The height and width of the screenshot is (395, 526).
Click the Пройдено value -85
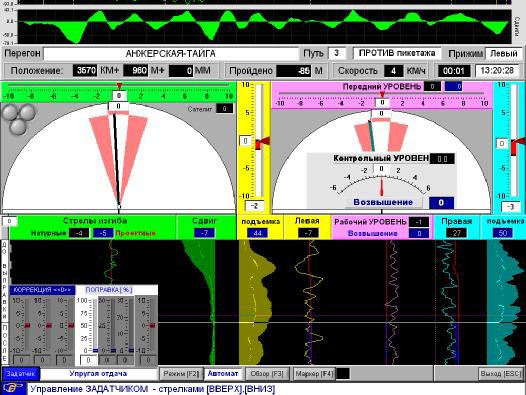coord(294,71)
